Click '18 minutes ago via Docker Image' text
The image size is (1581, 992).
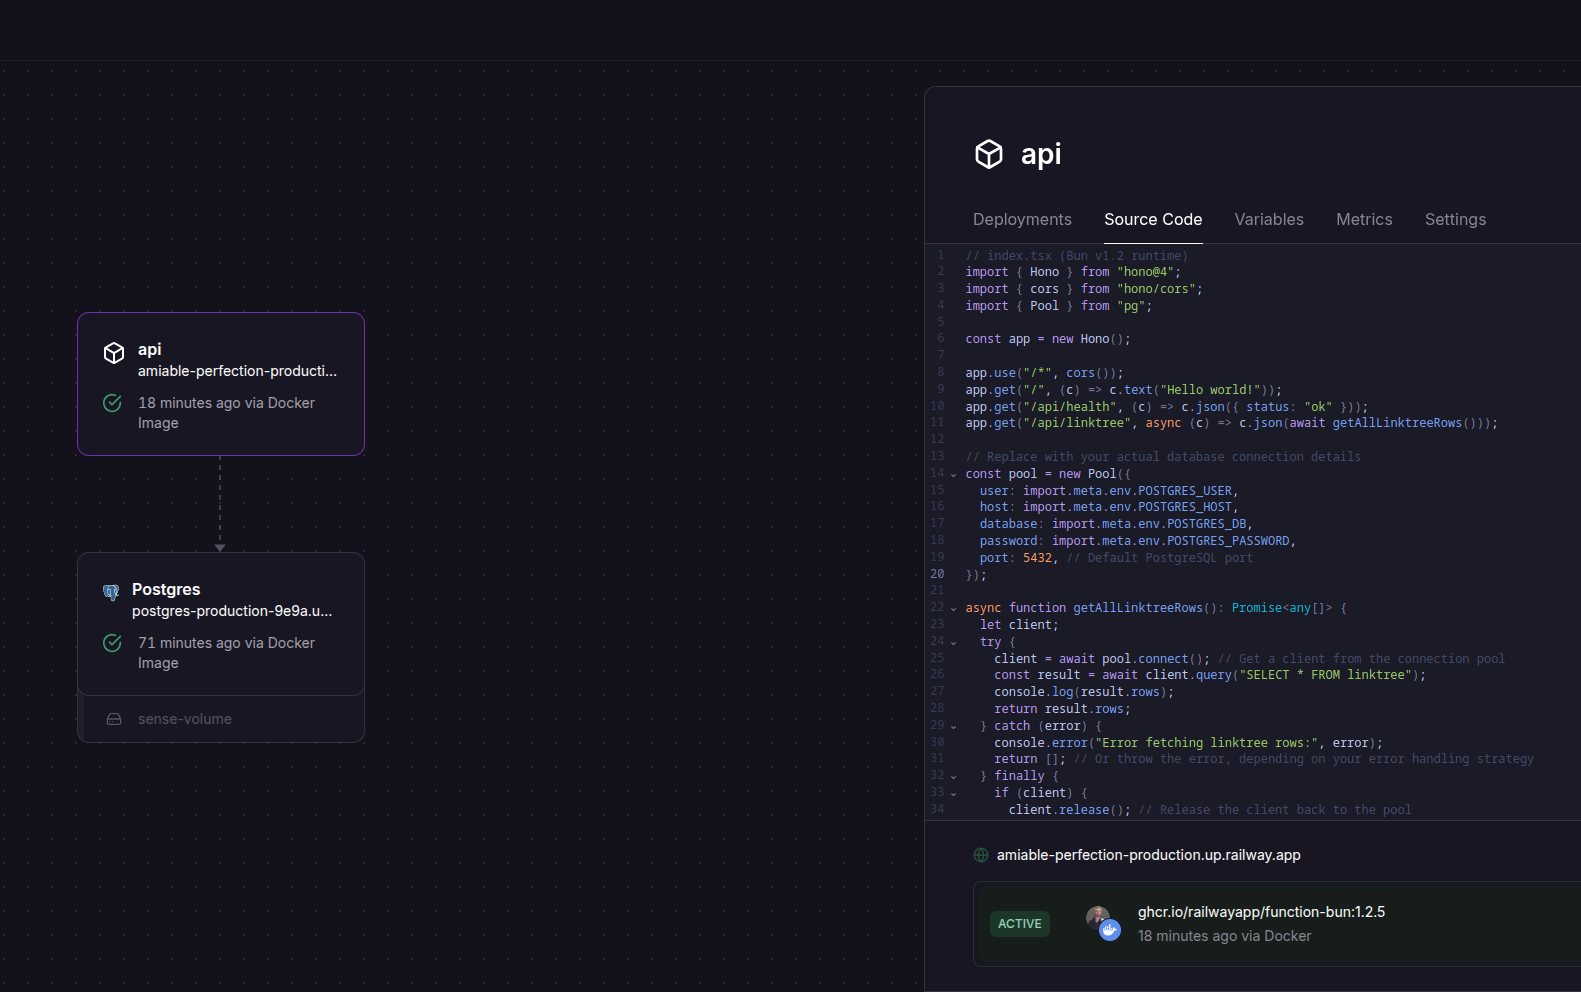coord(226,413)
